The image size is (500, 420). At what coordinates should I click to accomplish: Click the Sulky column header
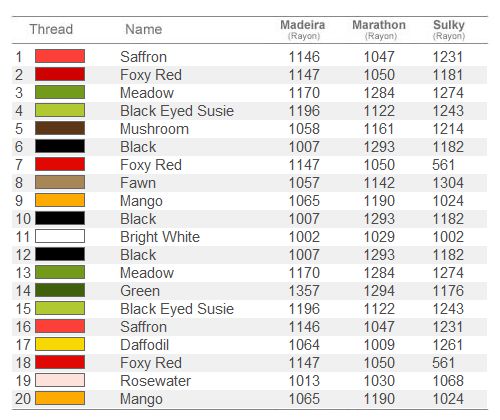pyautogui.click(x=449, y=29)
